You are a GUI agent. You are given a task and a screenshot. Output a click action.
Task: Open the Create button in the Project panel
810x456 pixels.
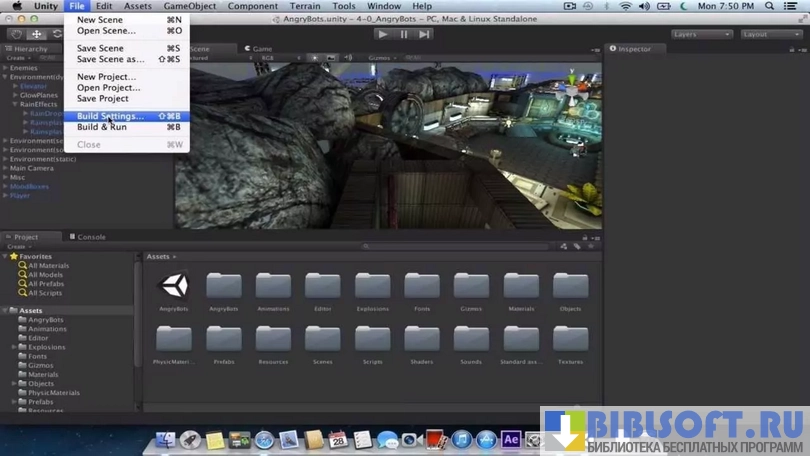(17, 246)
